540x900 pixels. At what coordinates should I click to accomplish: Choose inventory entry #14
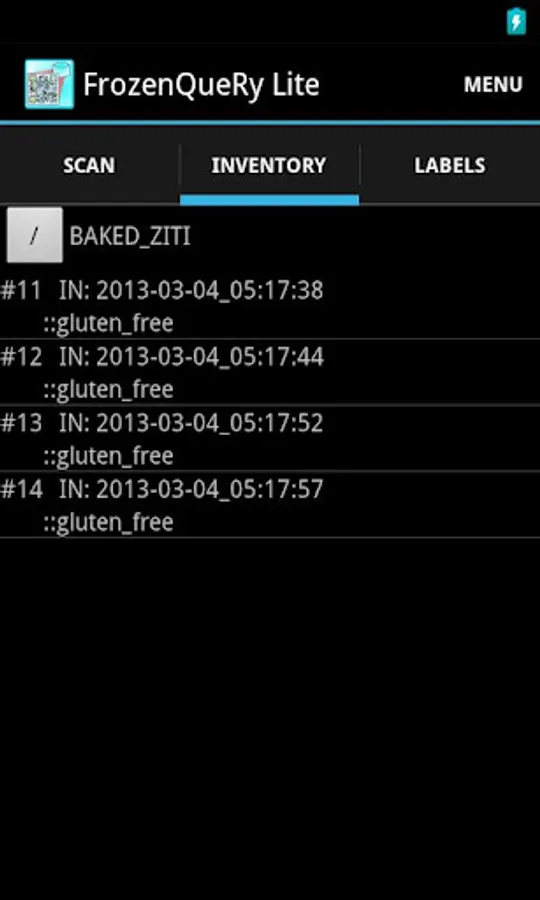(270, 505)
